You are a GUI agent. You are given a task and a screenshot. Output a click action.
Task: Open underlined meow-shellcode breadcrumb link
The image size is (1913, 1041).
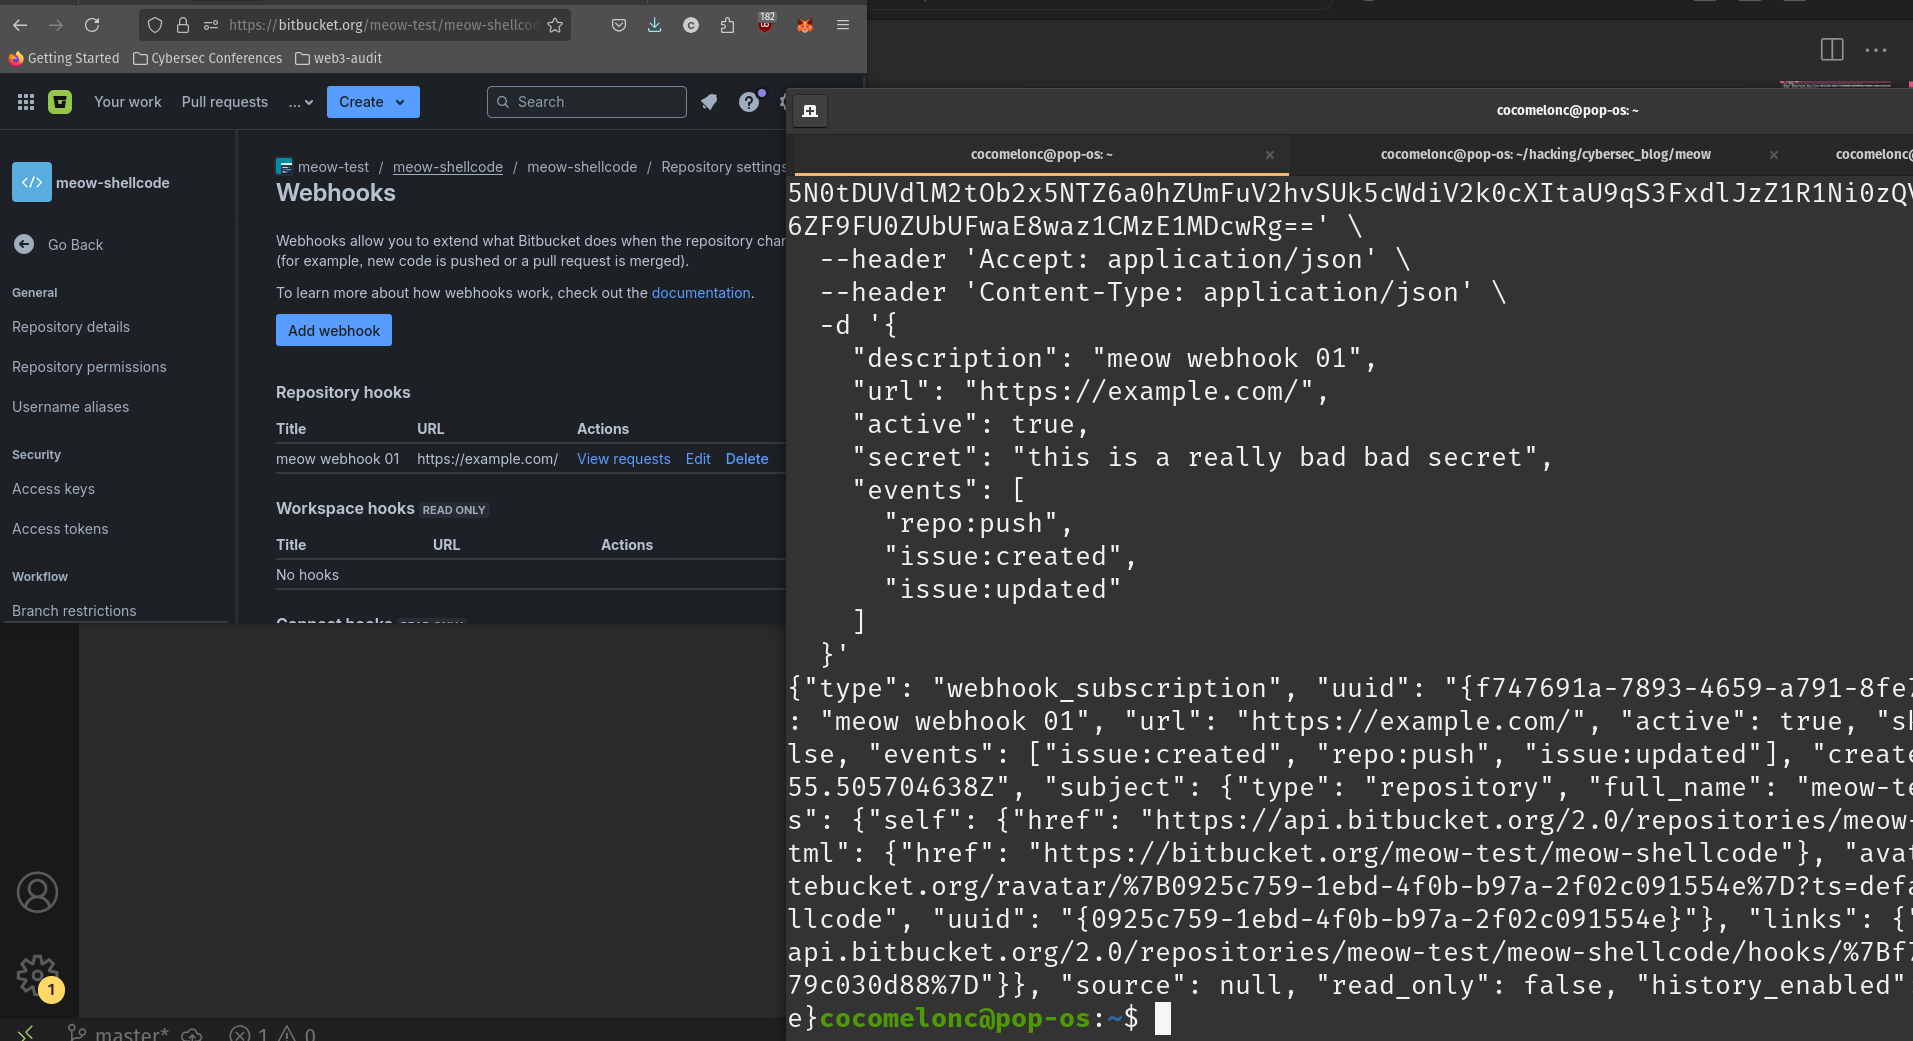pos(448,167)
